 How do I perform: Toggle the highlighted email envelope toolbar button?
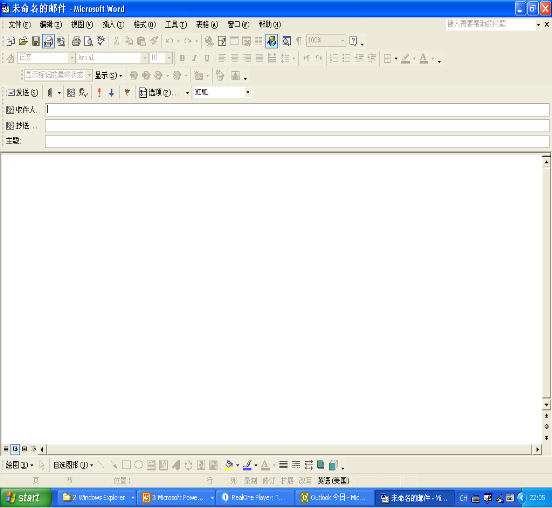click(48, 41)
